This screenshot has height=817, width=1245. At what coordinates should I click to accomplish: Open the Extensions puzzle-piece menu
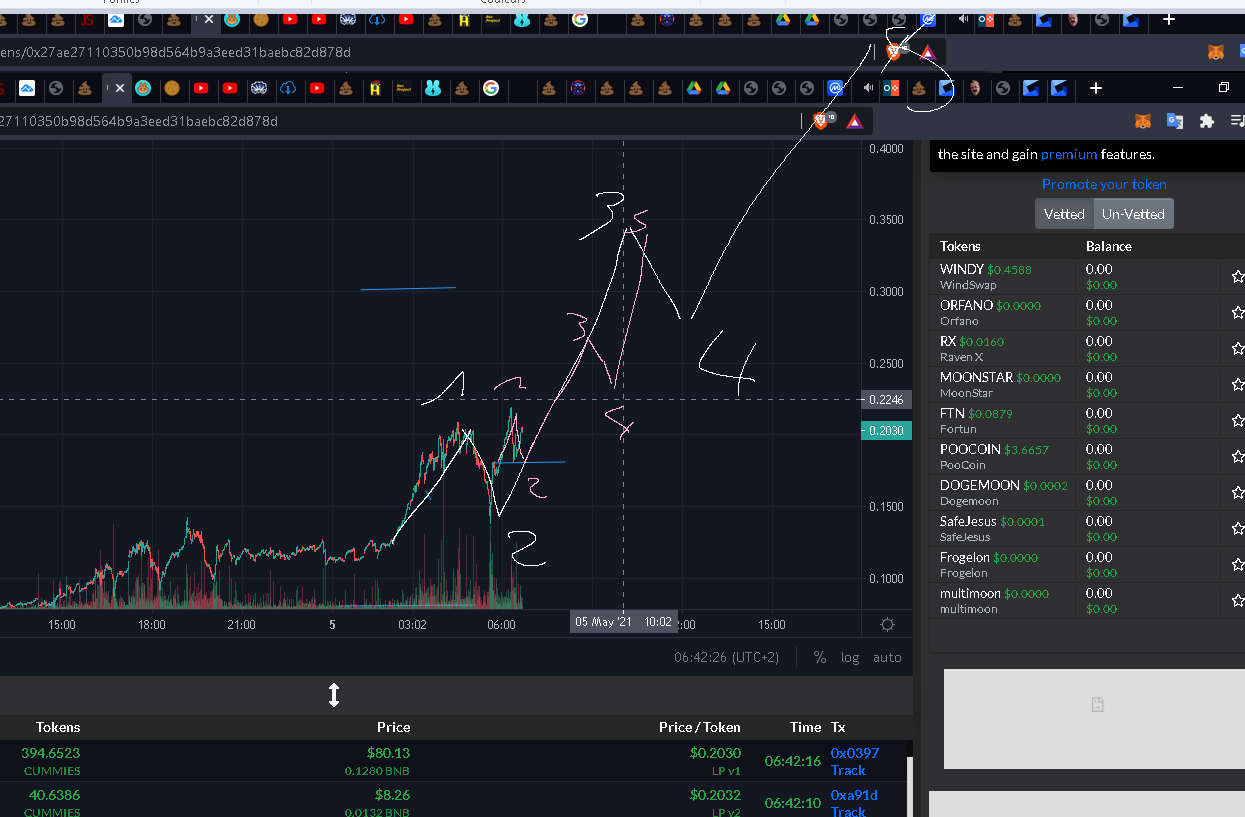1207,121
